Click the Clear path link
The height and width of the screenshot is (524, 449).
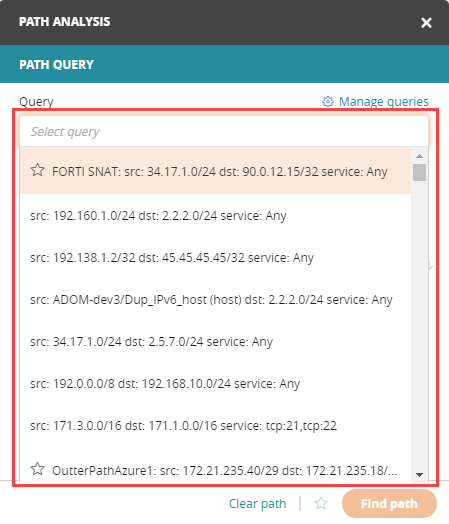(257, 504)
